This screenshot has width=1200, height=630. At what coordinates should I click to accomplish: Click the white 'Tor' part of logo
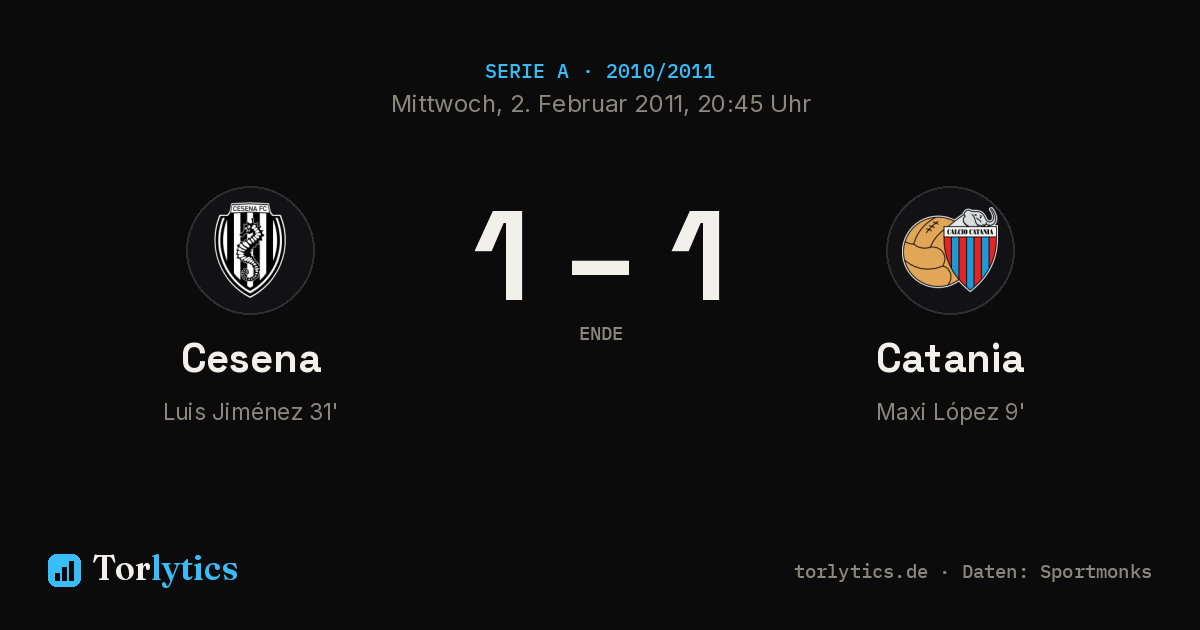pos(122,568)
